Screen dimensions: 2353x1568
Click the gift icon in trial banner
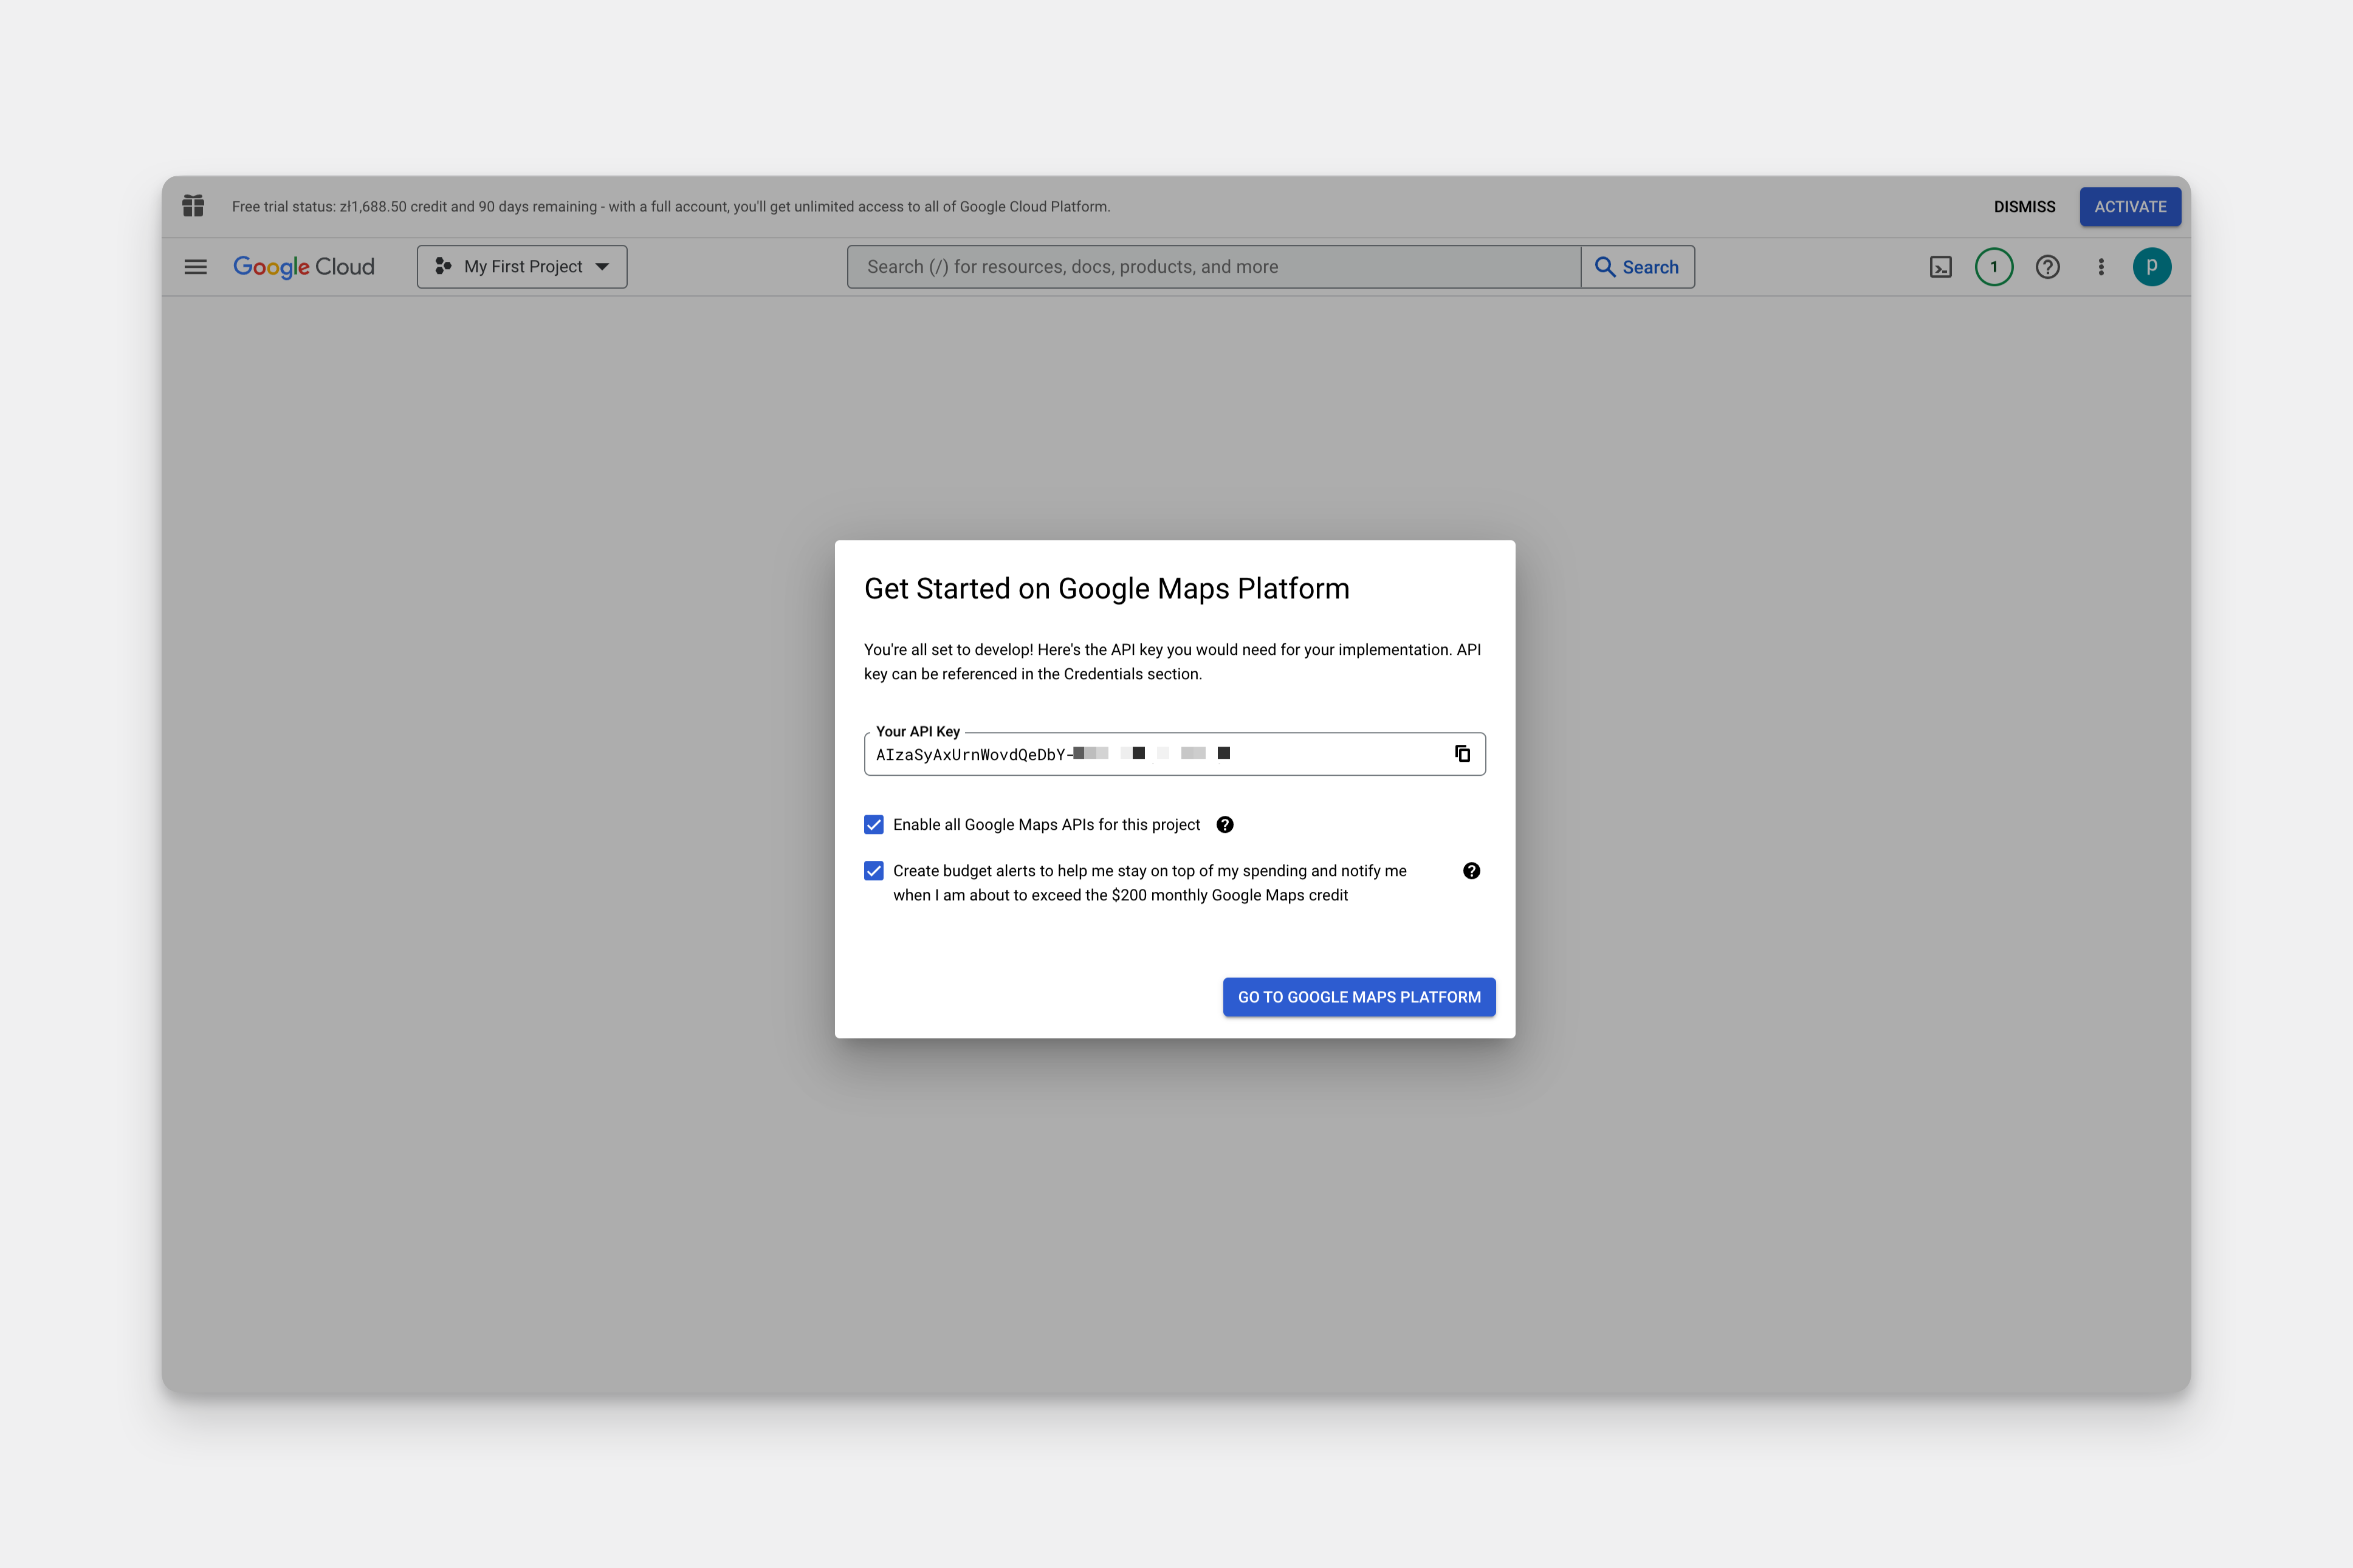coord(193,206)
